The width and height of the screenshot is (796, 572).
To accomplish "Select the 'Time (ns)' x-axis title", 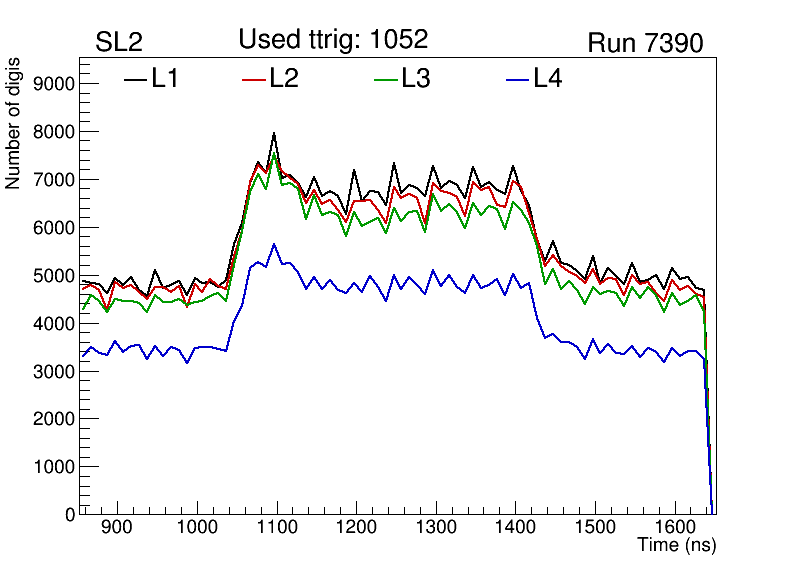I will pyautogui.click(x=677, y=546).
